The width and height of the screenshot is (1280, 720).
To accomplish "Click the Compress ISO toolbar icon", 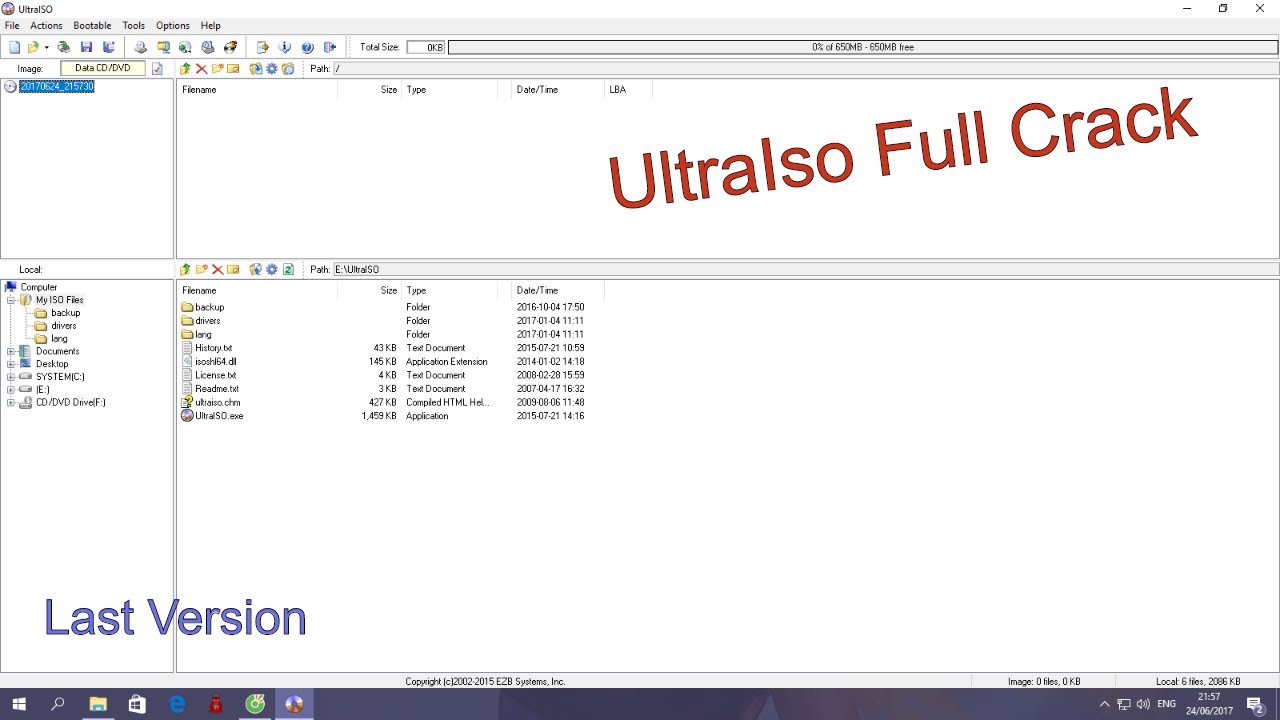I will [x=163, y=47].
